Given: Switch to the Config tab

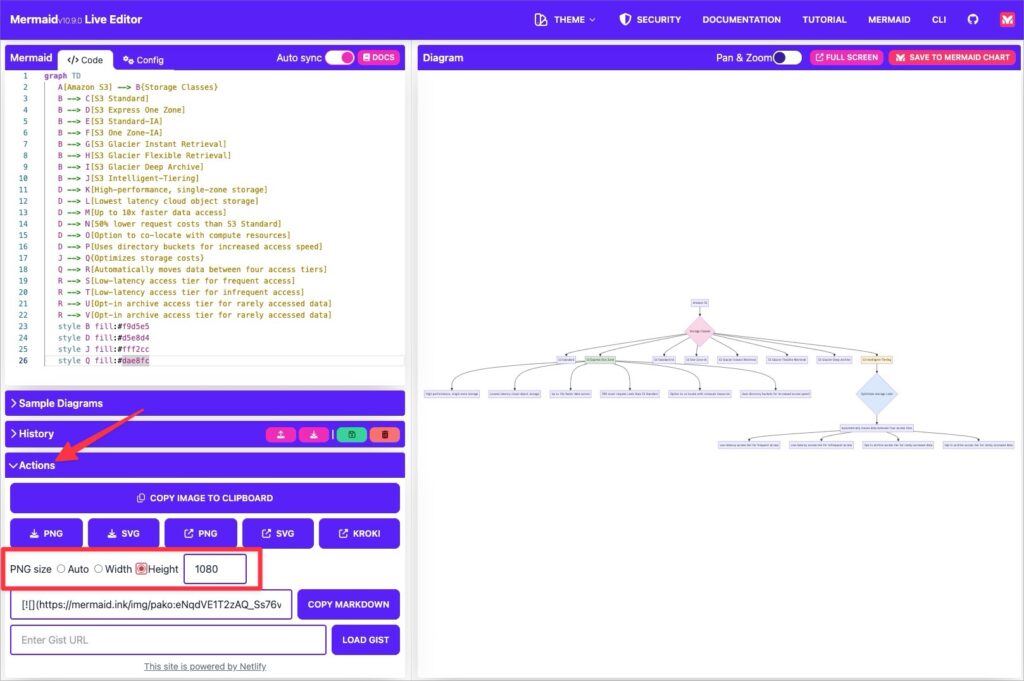Looking at the screenshot, I should coord(143,59).
